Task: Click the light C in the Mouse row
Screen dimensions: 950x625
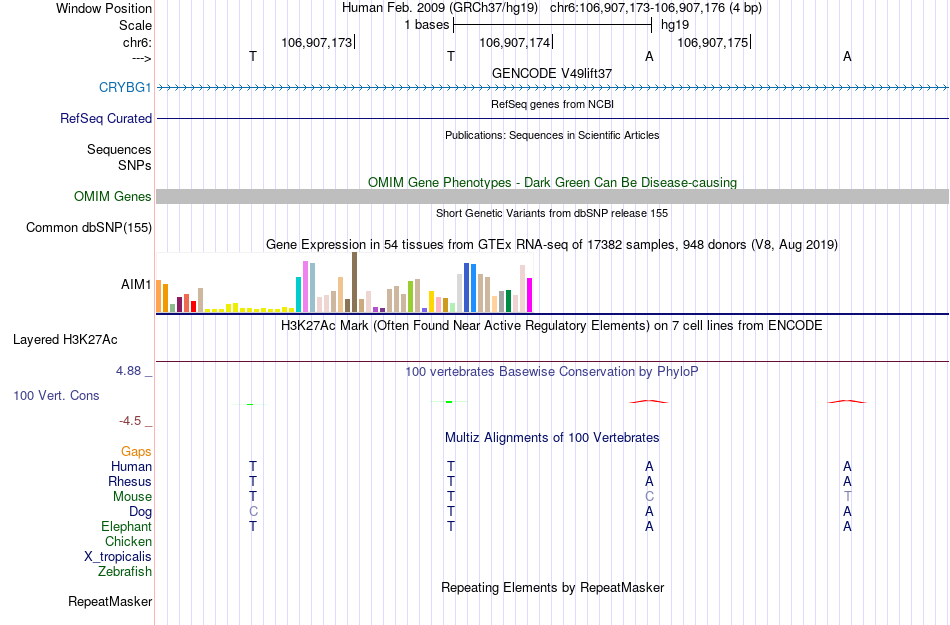Action: (649, 497)
